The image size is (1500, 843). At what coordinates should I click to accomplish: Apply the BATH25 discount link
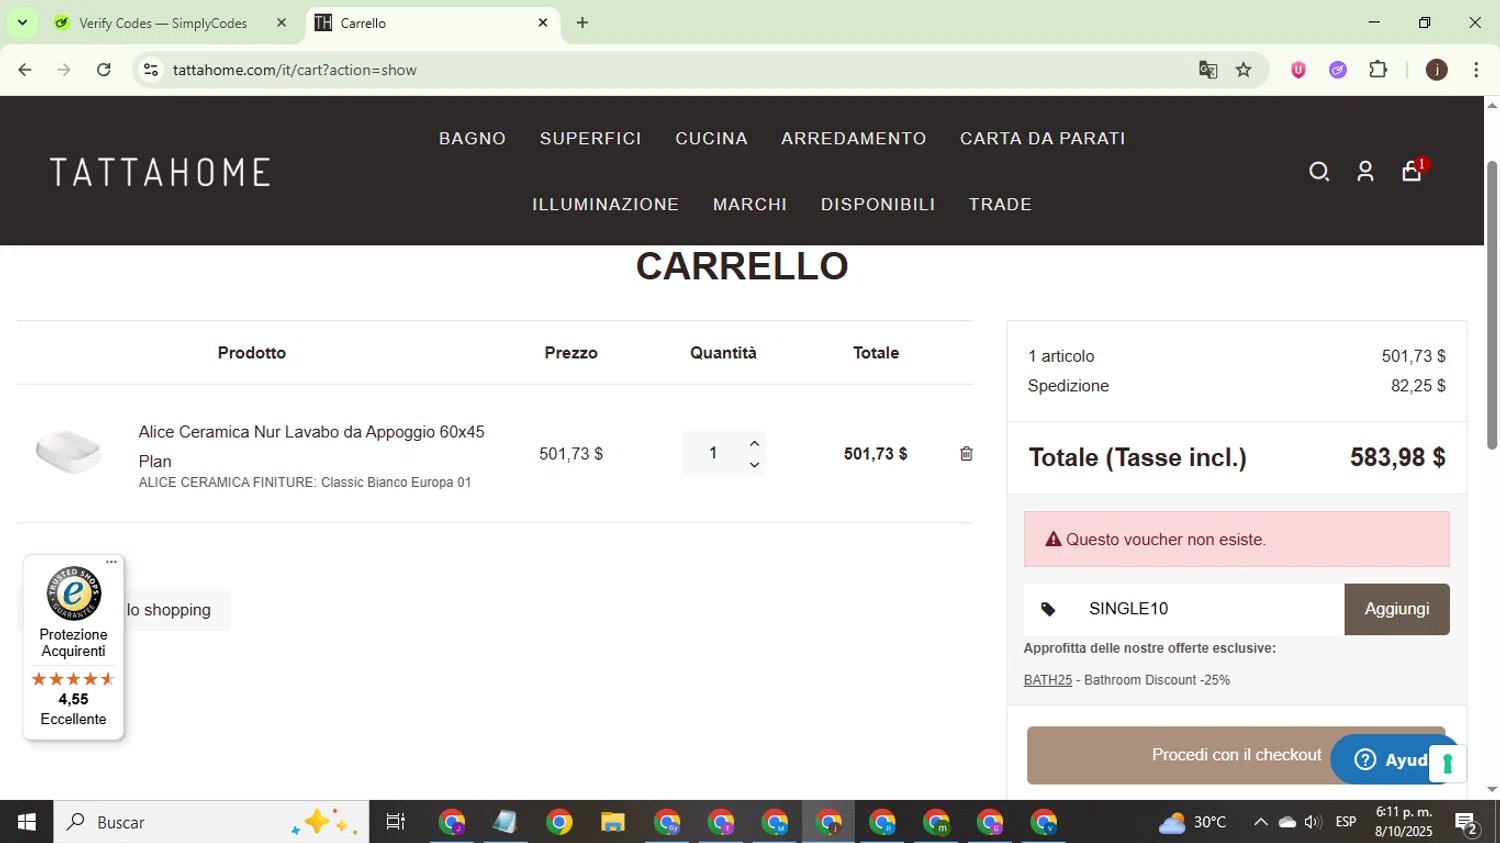pyautogui.click(x=1047, y=680)
